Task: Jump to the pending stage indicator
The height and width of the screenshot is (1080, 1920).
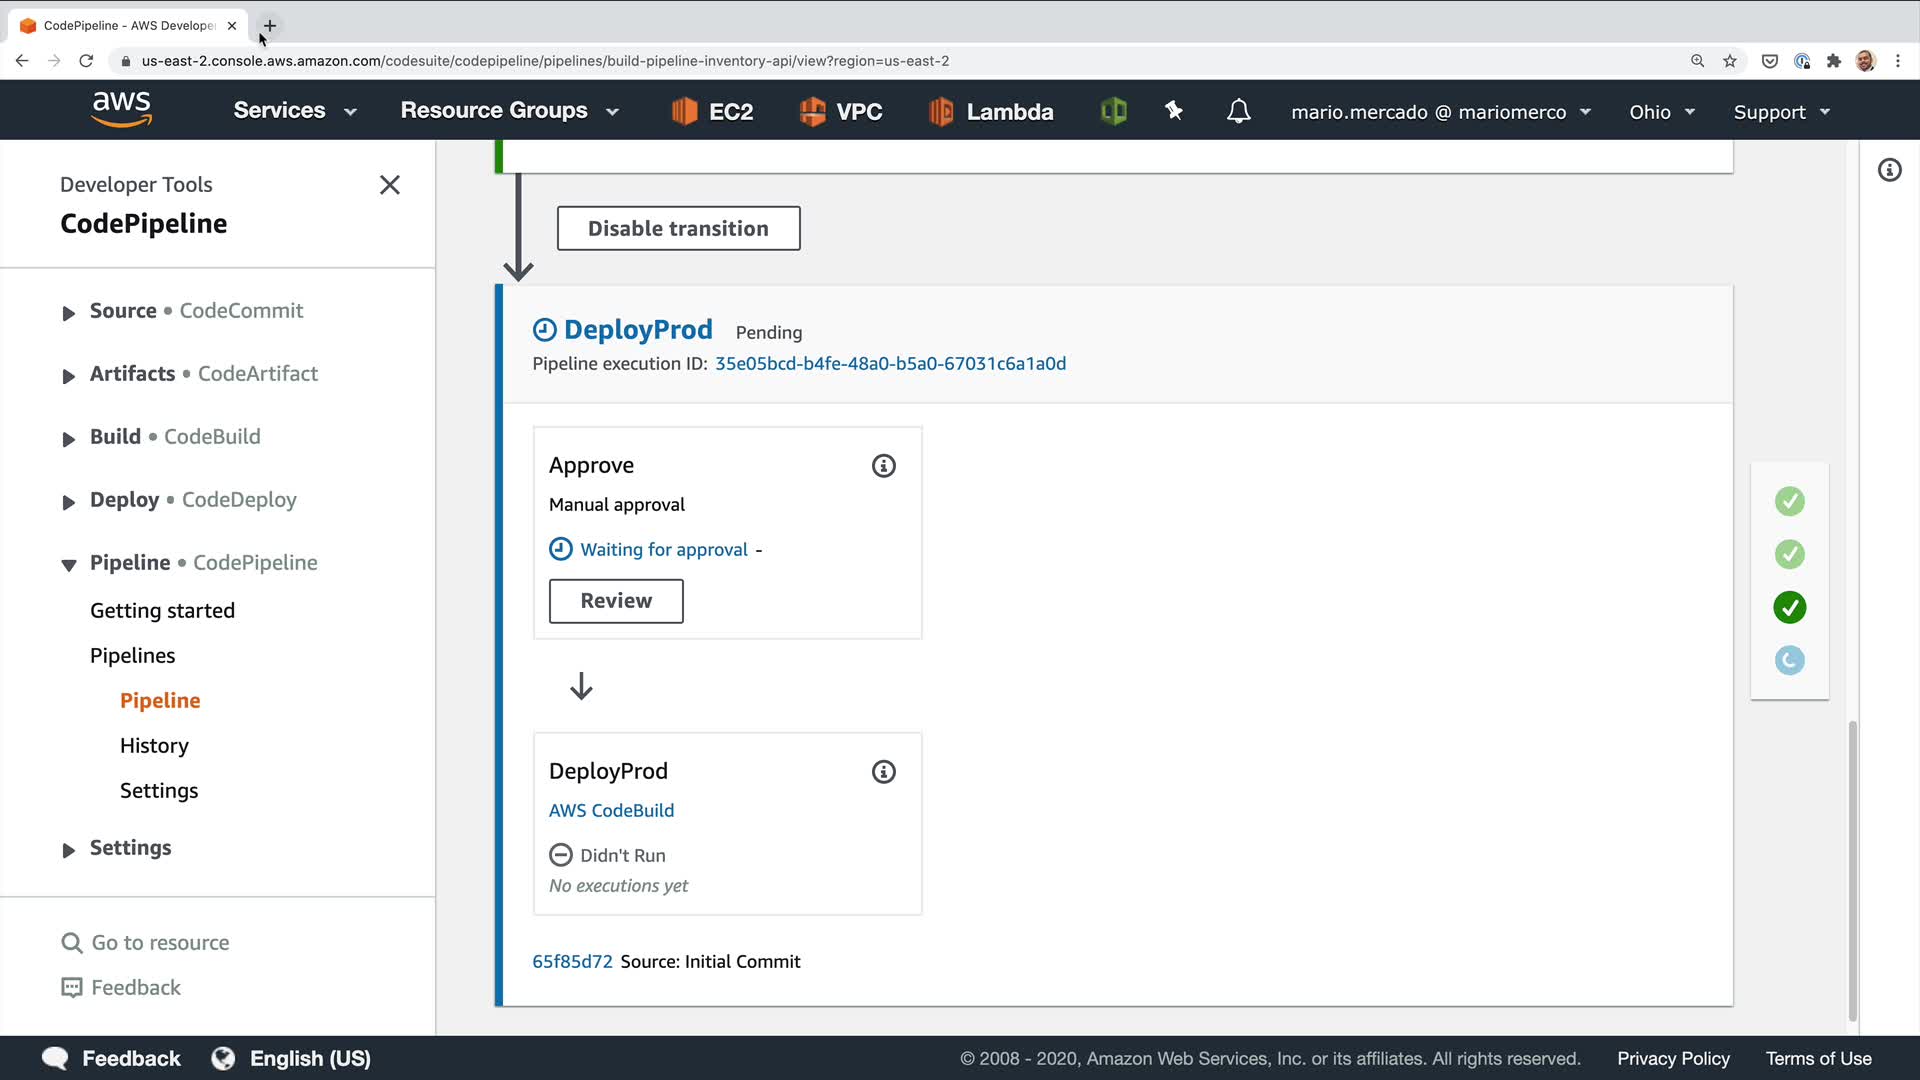Action: point(1789,660)
